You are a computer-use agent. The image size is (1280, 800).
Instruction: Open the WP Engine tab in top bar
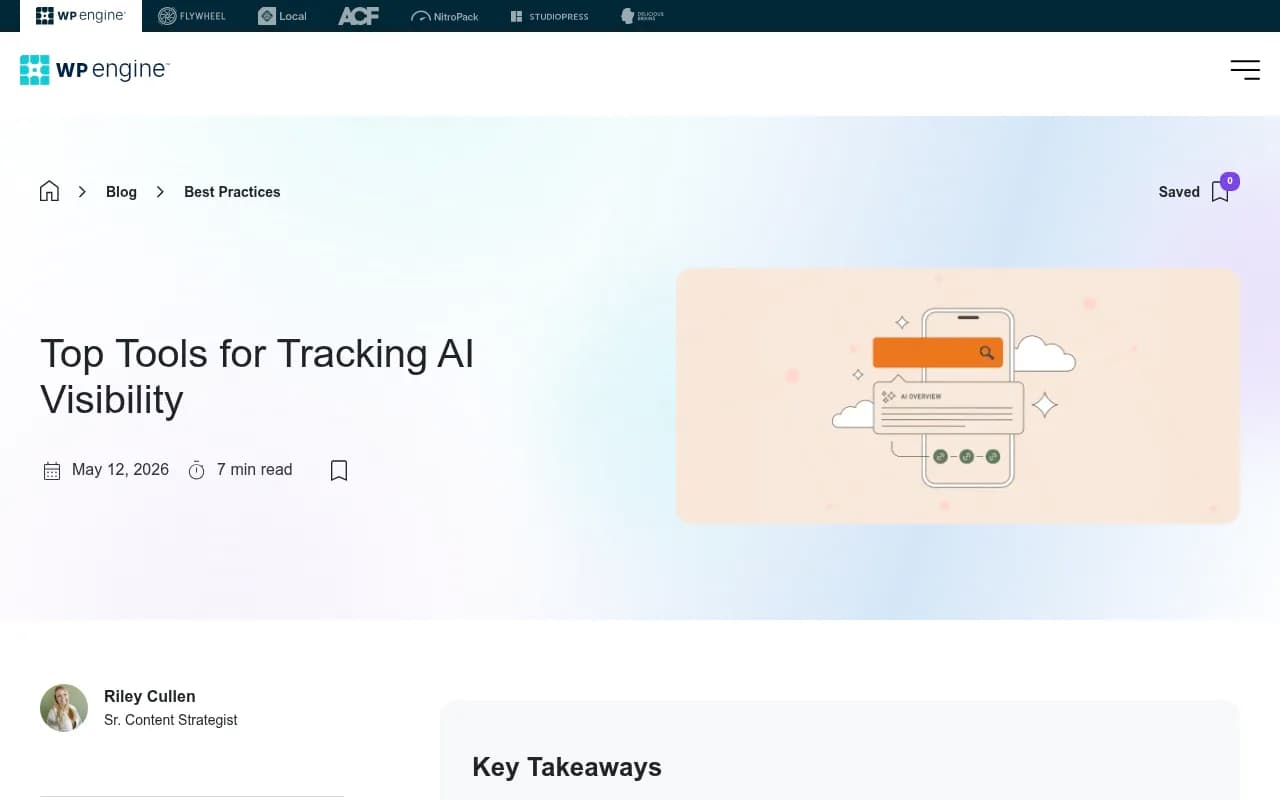point(81,16)
